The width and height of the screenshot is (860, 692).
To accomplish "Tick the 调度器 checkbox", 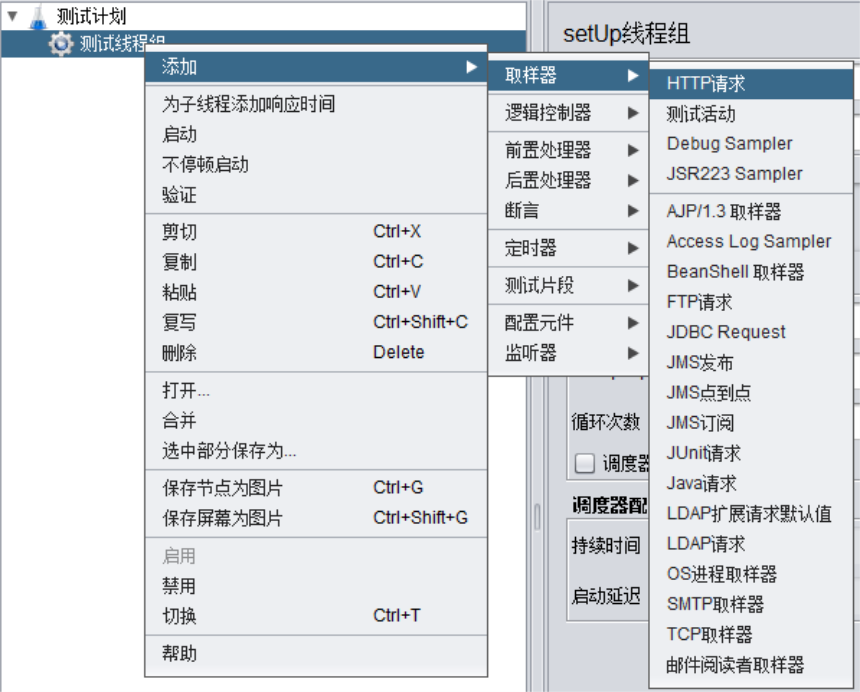I will click(x=584, y=463).
